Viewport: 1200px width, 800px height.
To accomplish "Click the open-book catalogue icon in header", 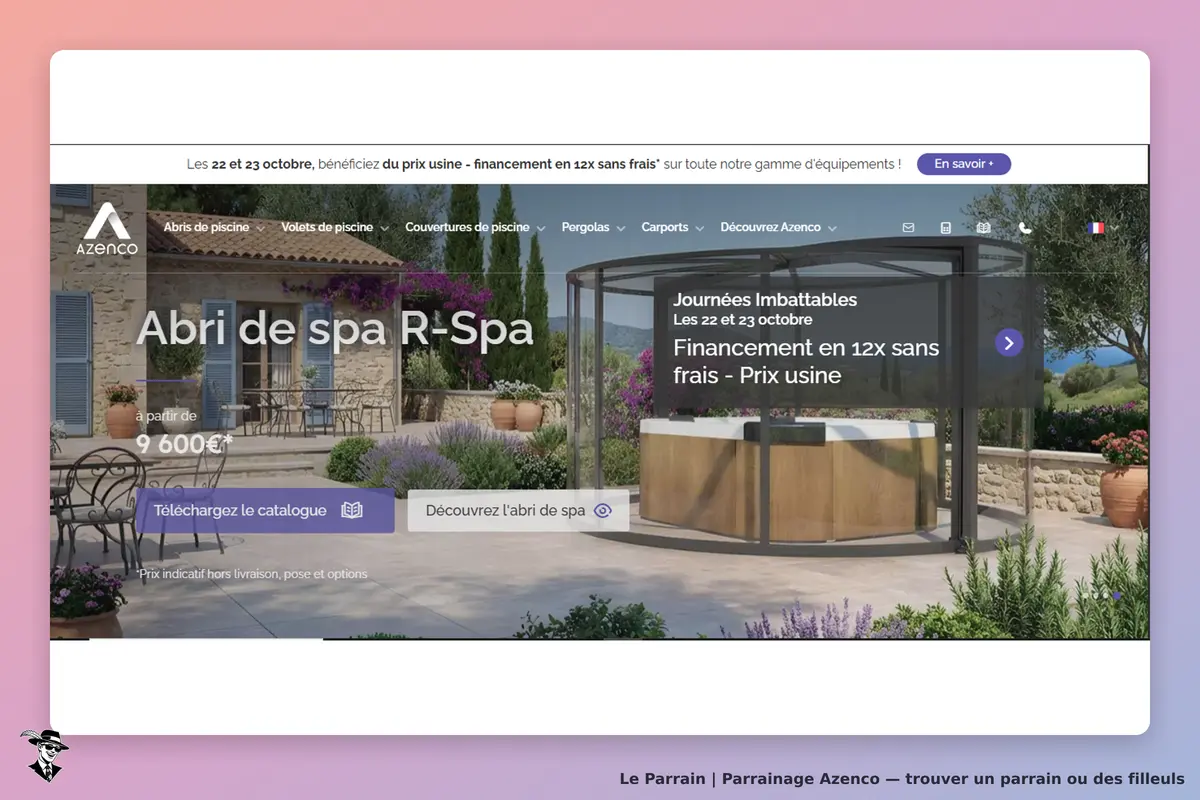I will click(983, 228).
